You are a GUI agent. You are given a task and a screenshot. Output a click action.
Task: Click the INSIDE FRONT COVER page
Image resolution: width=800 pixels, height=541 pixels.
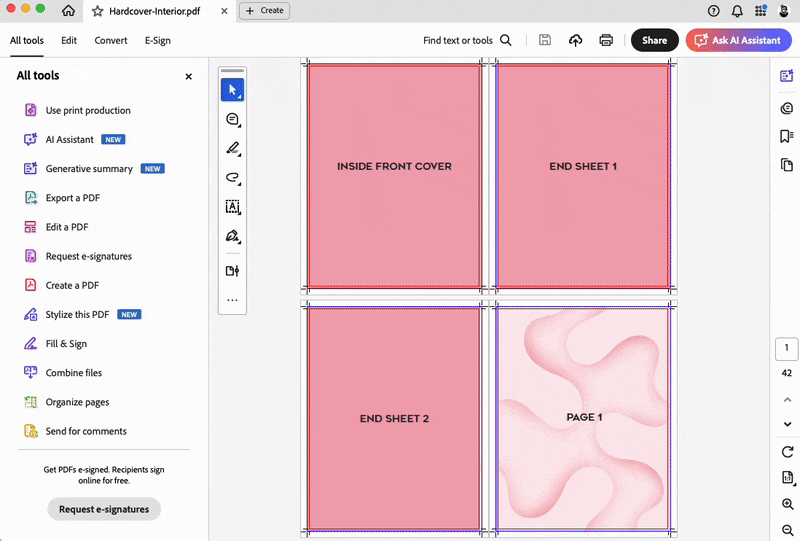(394, 176)
